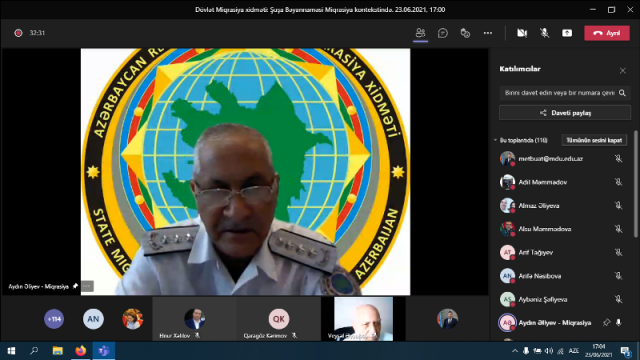
Task: Close the Katılımcılar panel
Action: tap(622, 71)
